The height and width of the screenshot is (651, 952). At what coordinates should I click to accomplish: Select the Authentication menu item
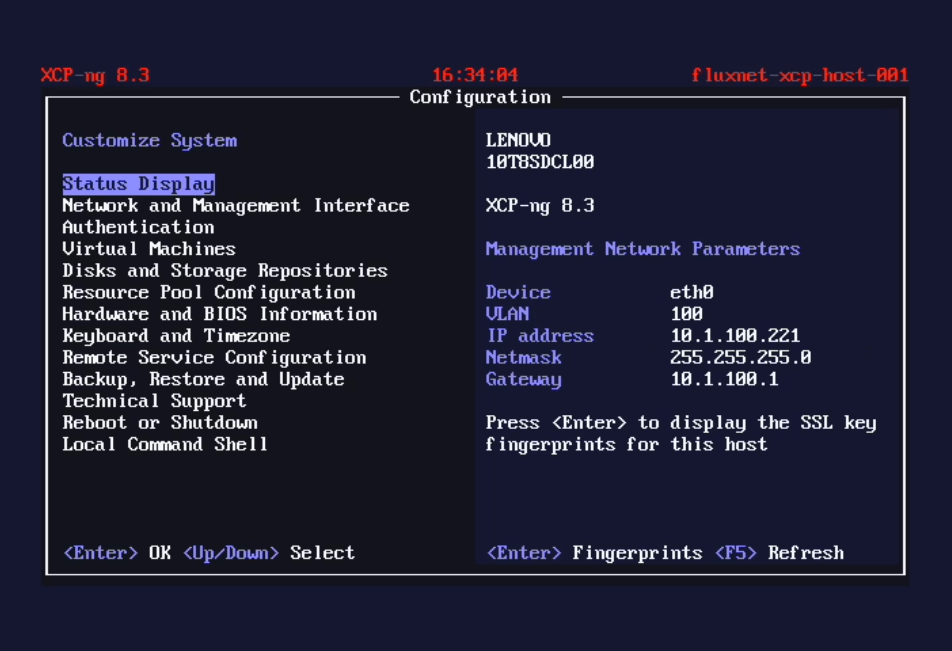[138, 227]
